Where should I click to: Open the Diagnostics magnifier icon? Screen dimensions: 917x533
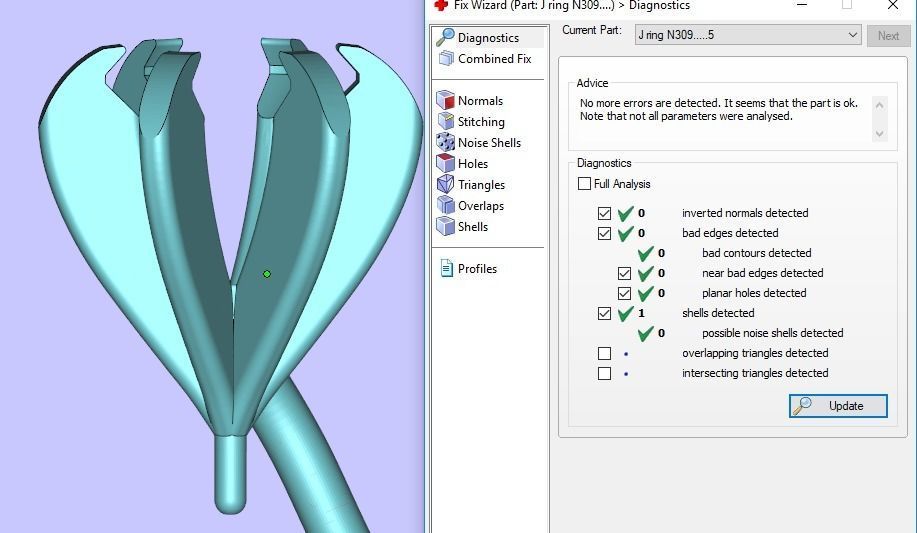pos(445,37)
